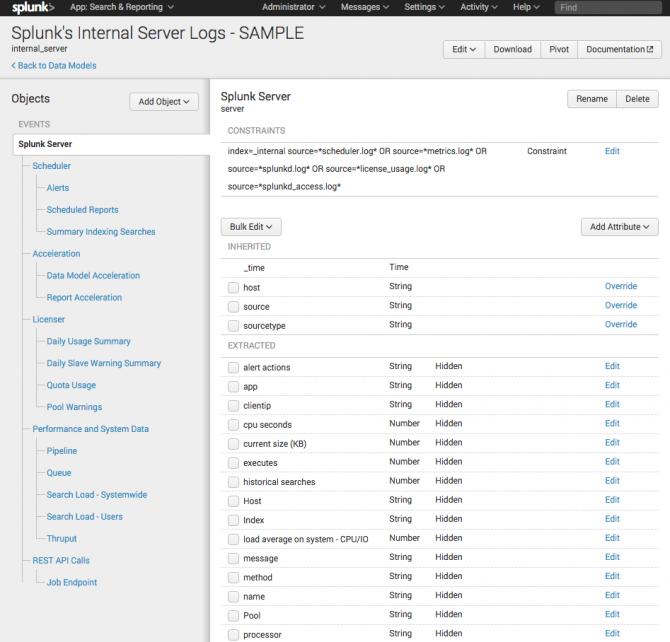Select Report Acceleration object
Image resolution: width=670 pixels, height=642 pixels.
click(84, 297)
